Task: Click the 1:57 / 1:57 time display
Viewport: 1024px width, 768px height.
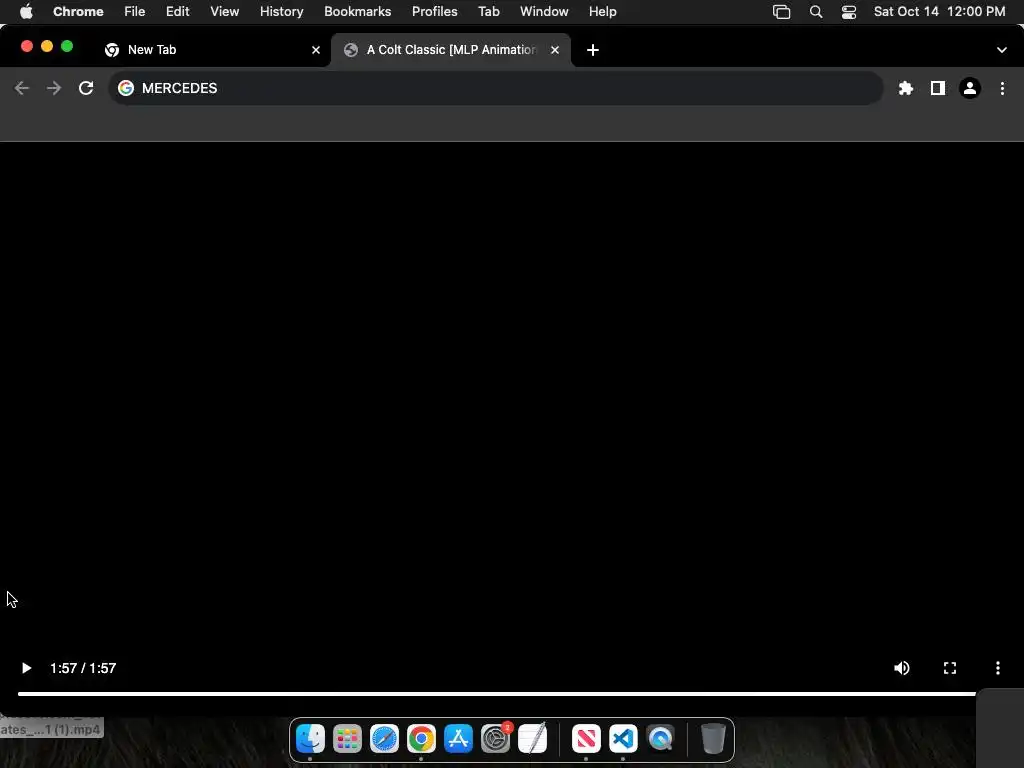Action: (x=83, y=668)
